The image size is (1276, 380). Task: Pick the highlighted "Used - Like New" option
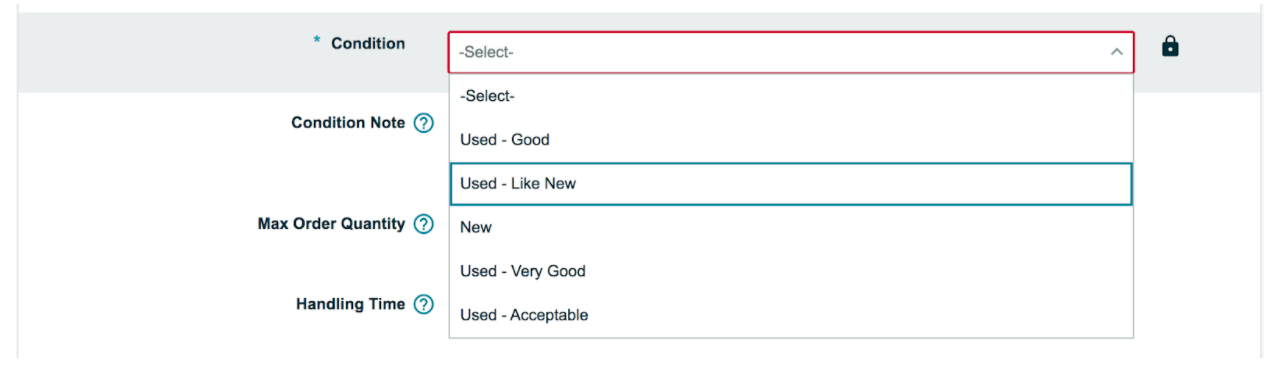point(791,184)
